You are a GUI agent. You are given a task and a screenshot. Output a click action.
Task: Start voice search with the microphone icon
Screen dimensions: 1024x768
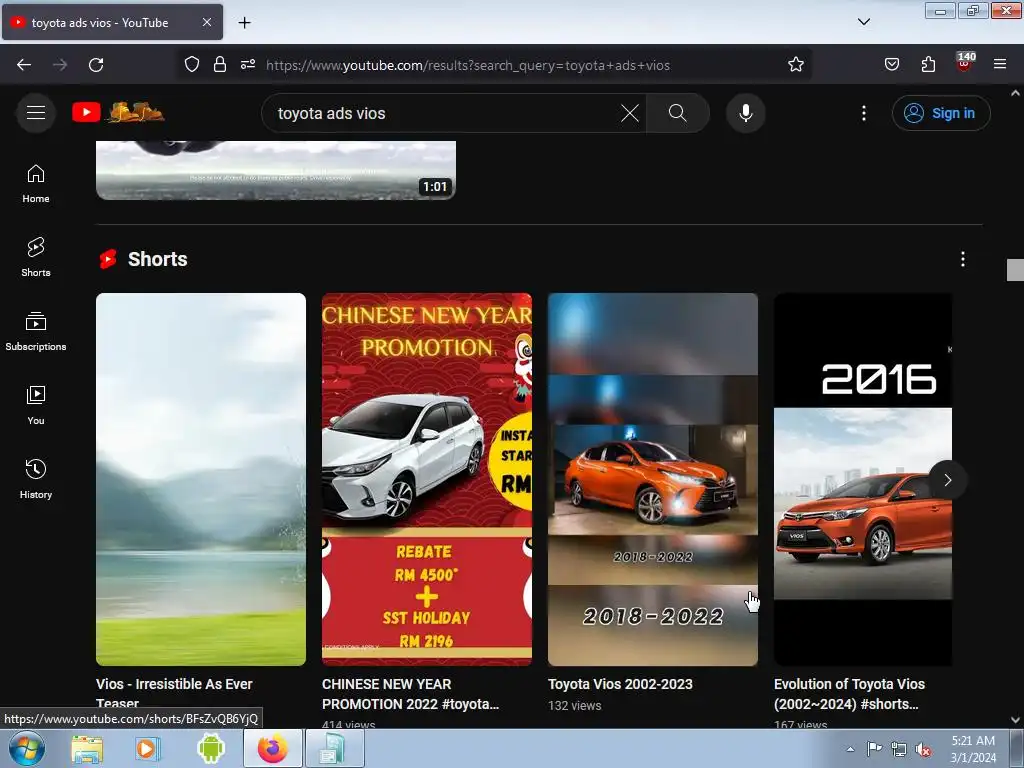click(745, 113)
